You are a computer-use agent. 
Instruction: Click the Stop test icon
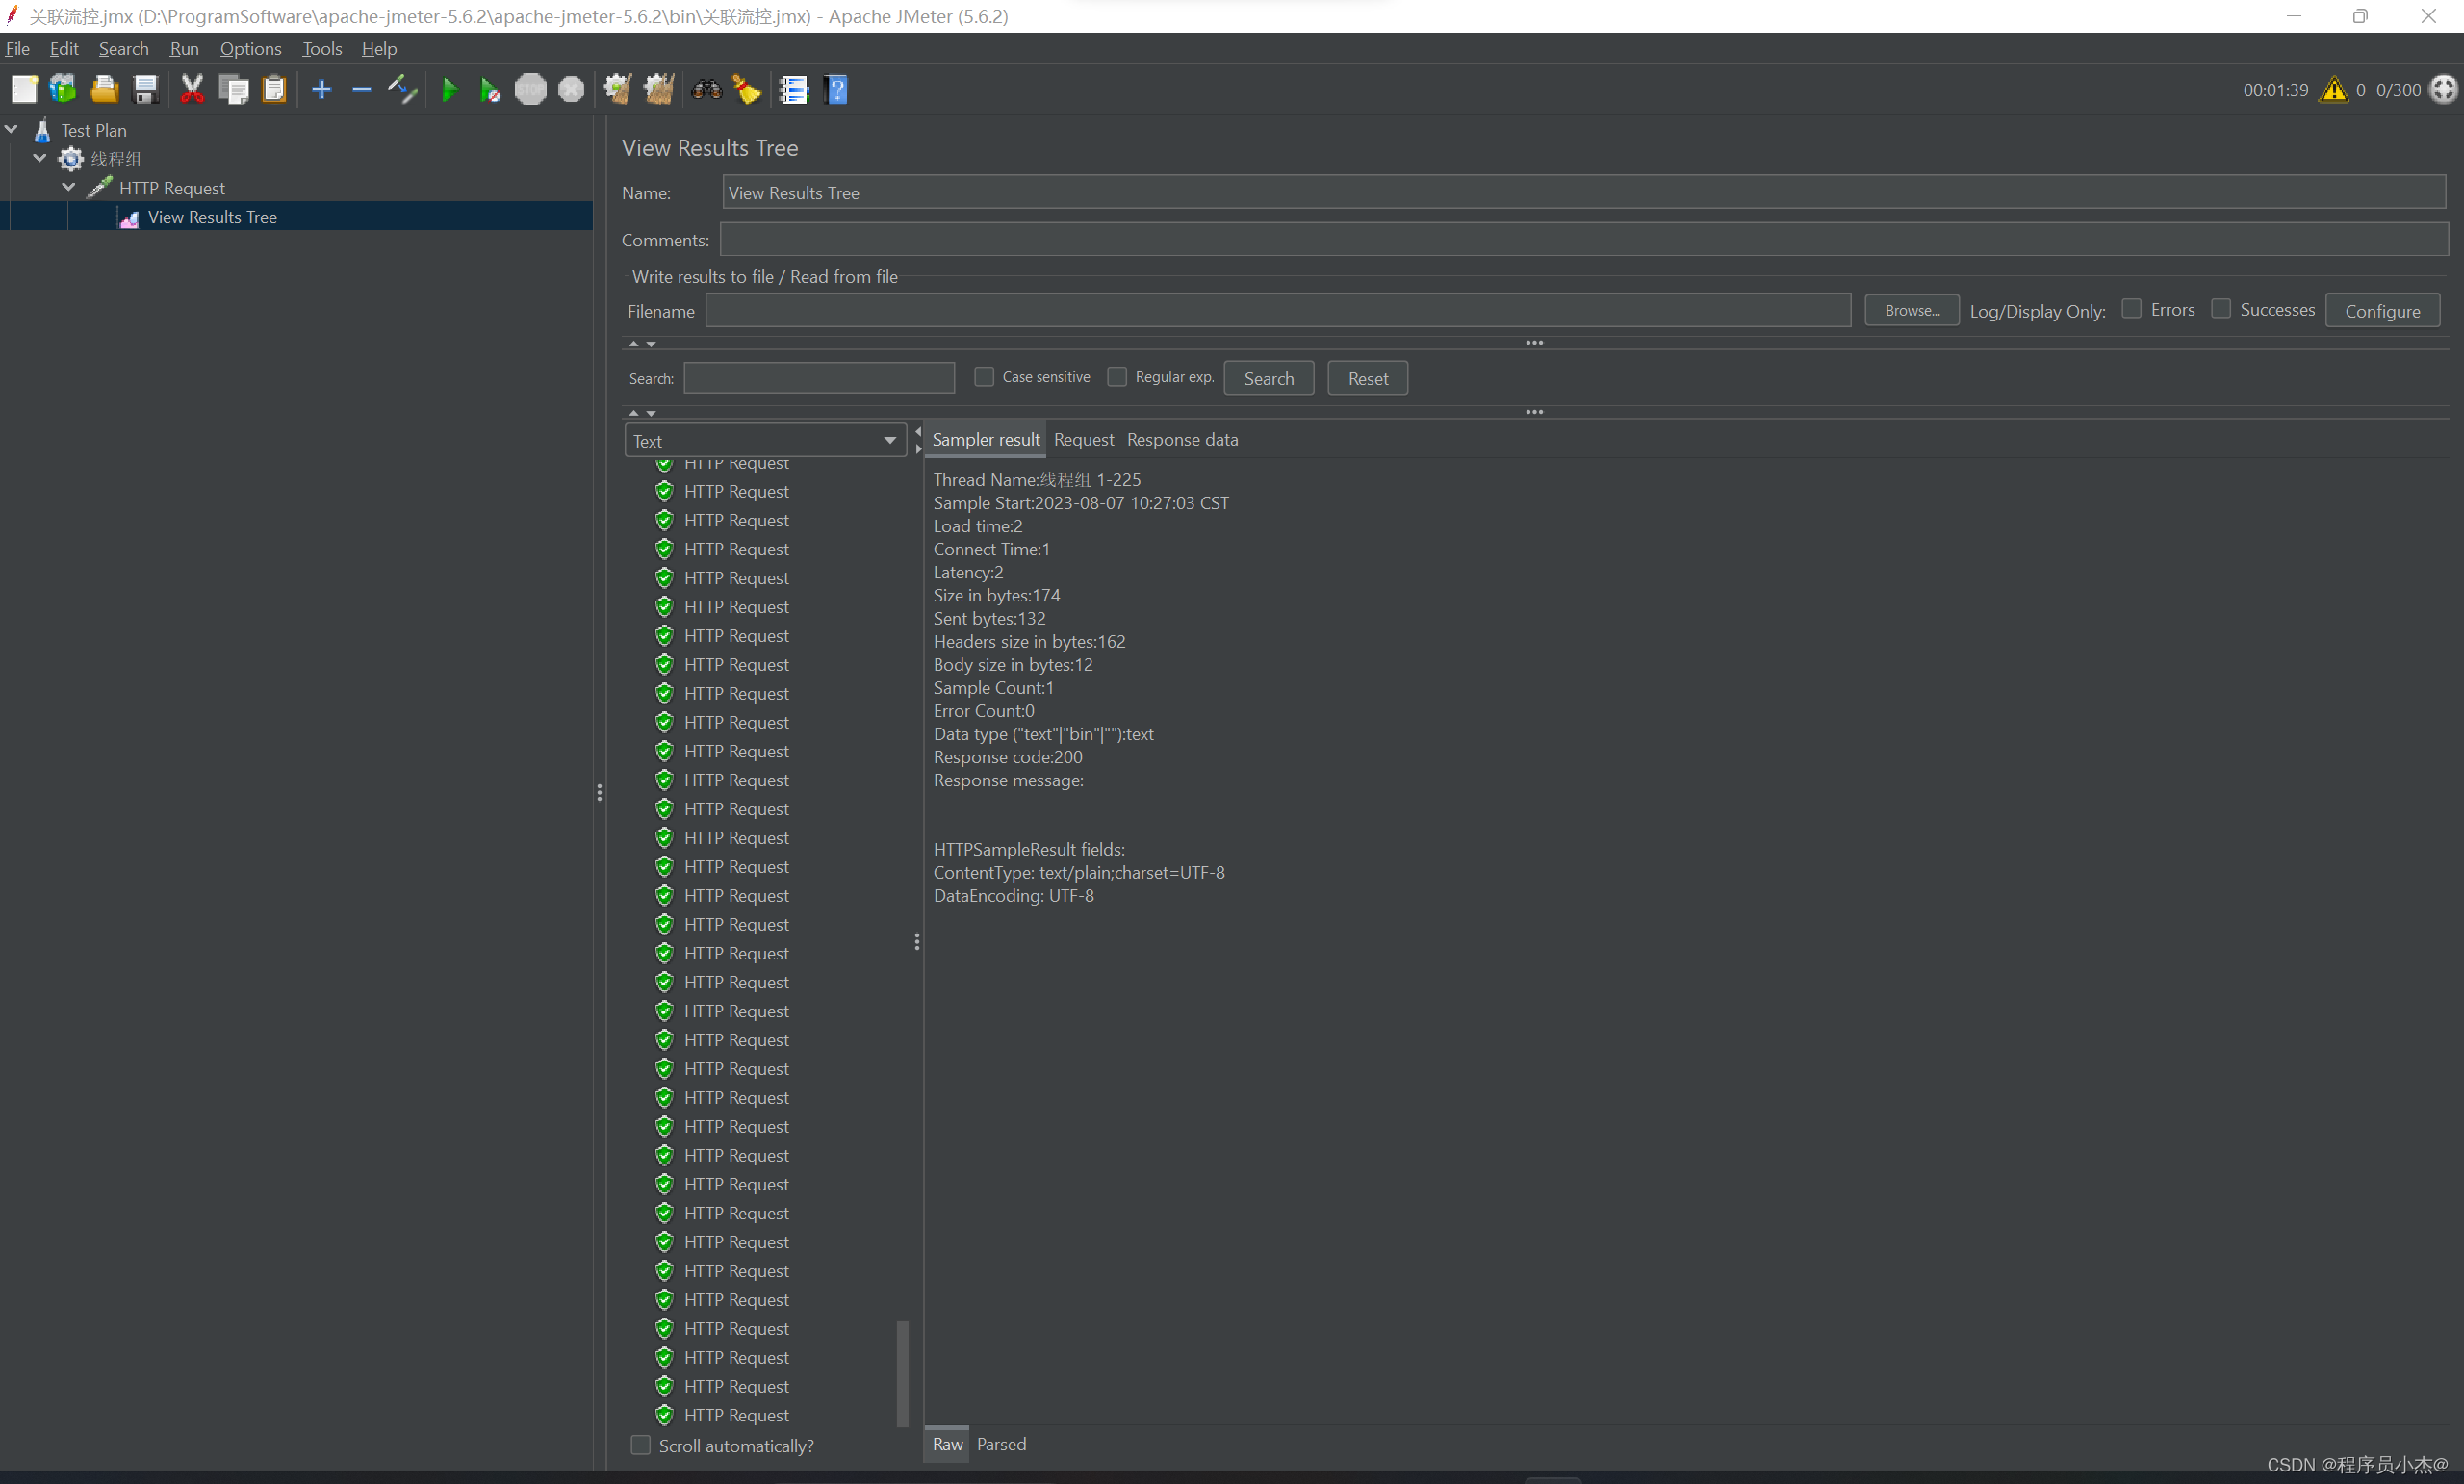[x=530, y=90]
